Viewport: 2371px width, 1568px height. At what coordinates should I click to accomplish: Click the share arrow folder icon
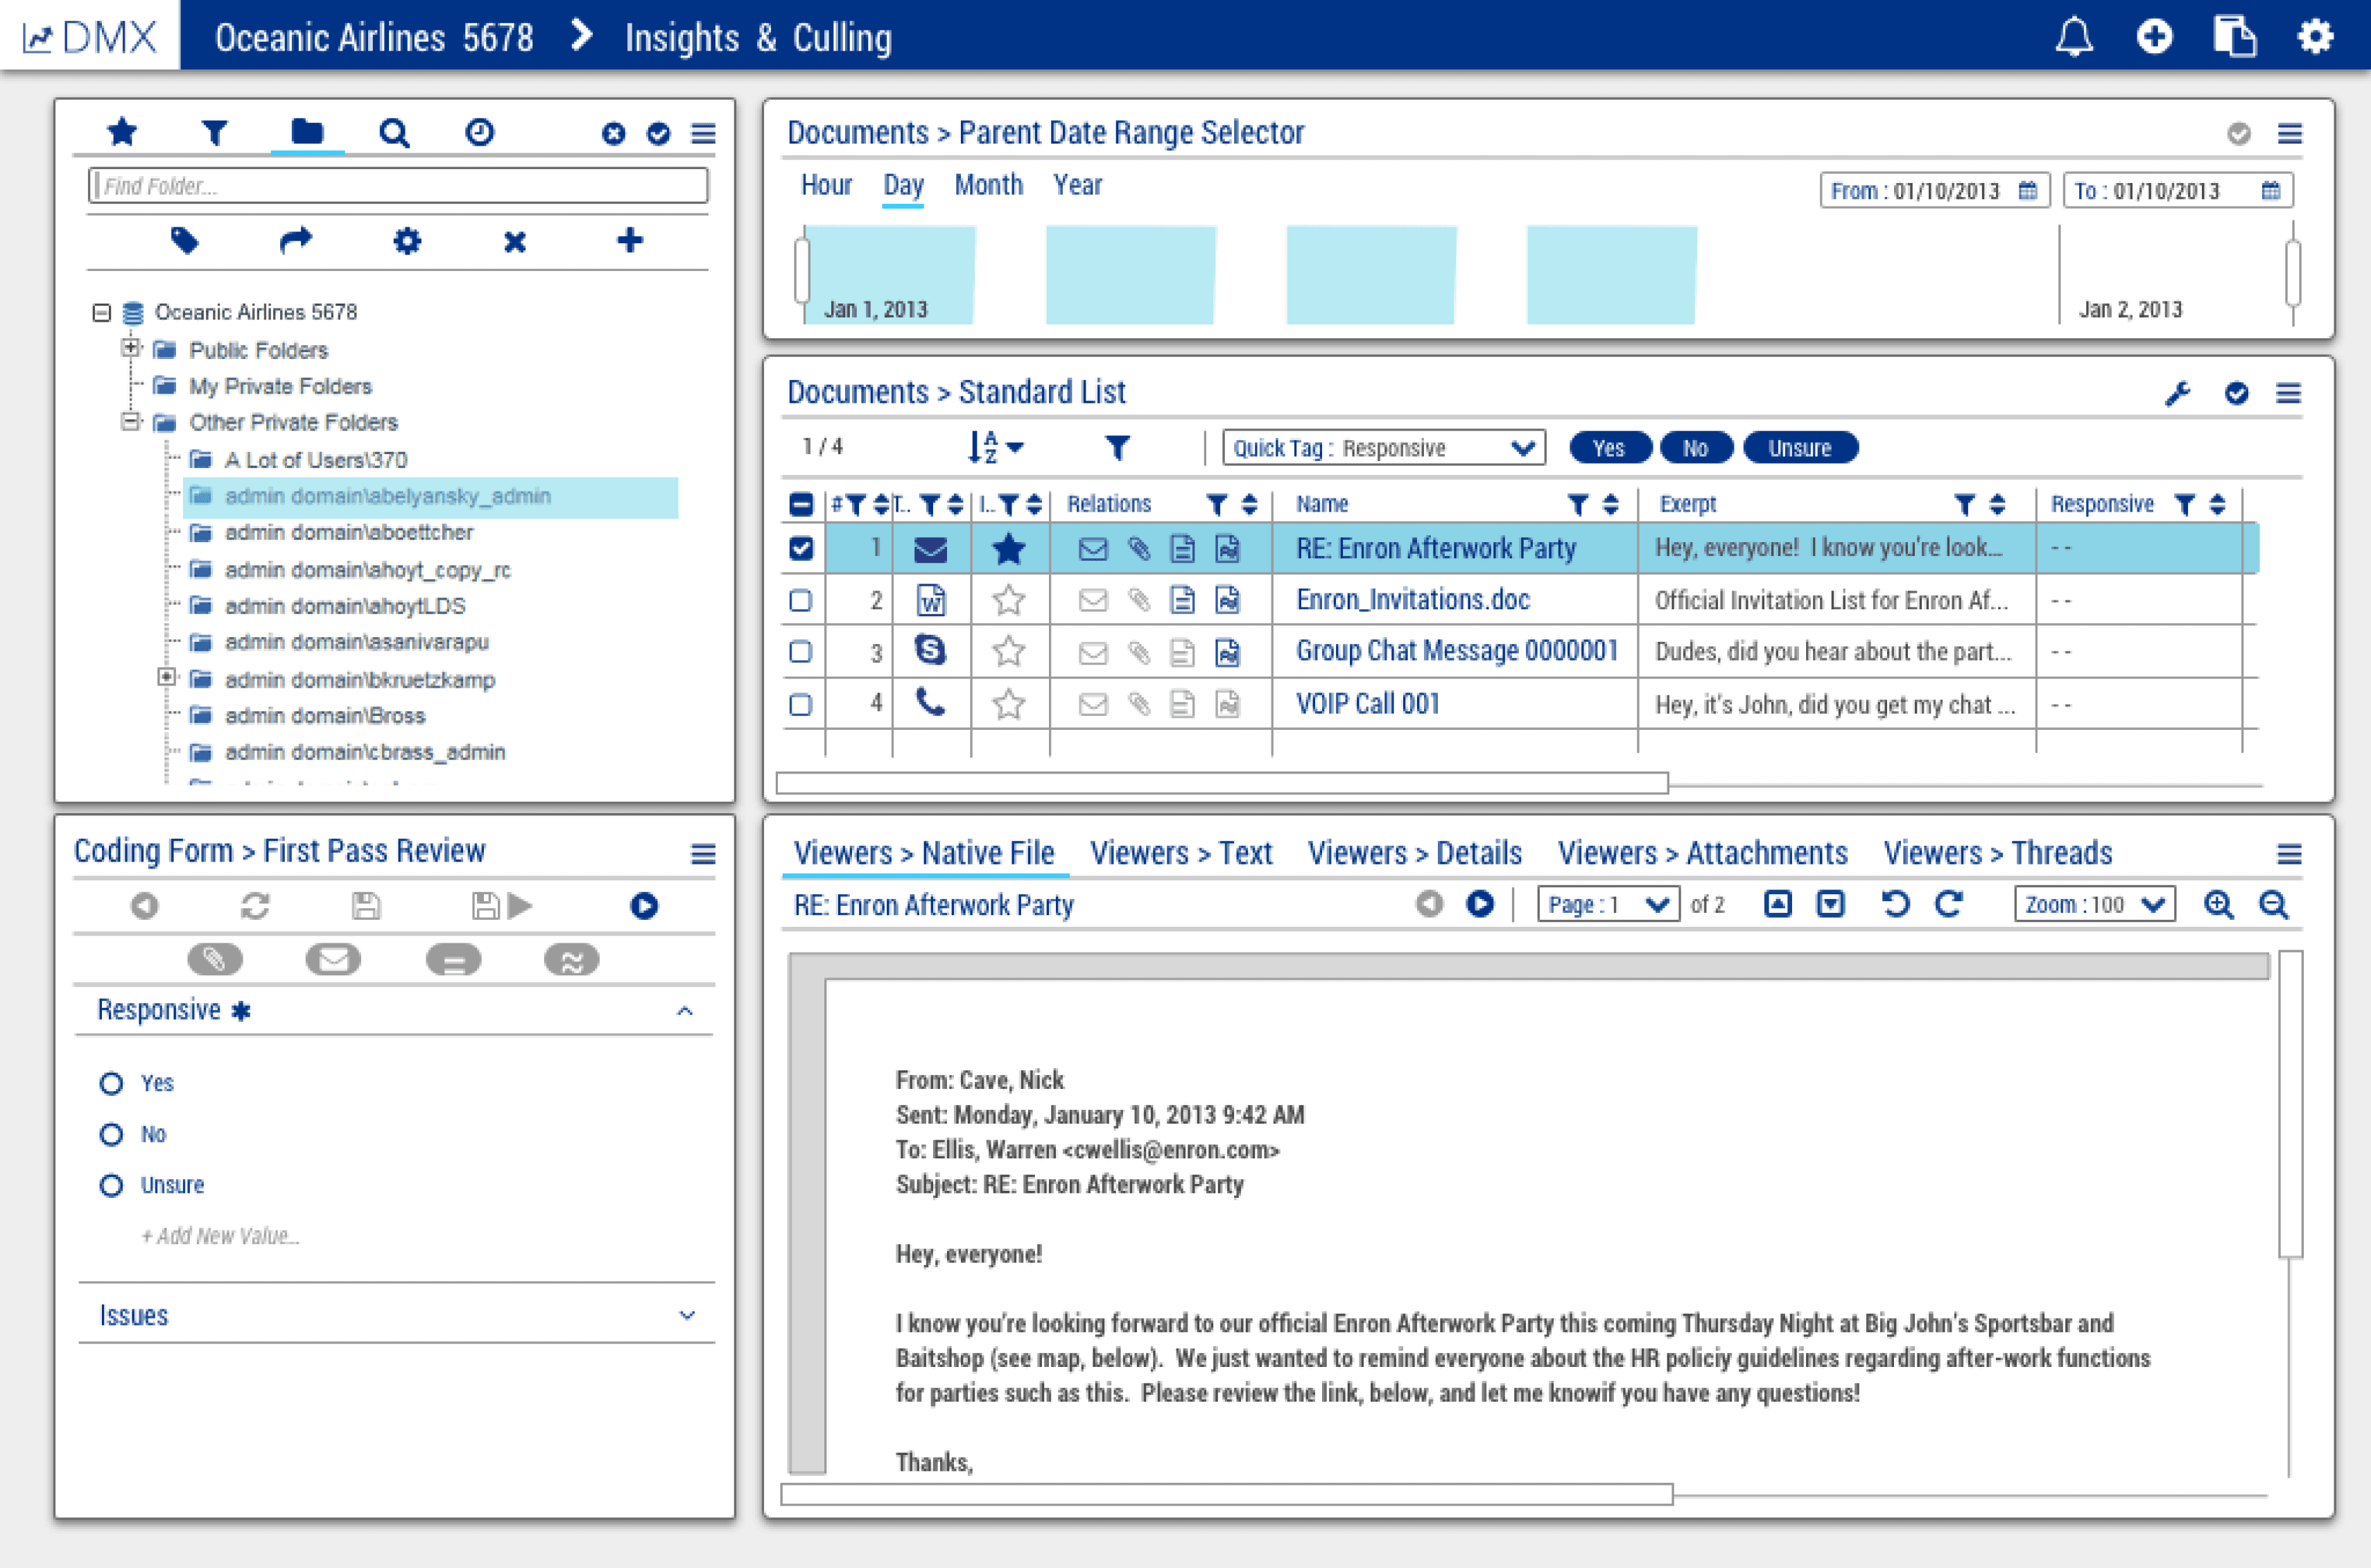295,241
